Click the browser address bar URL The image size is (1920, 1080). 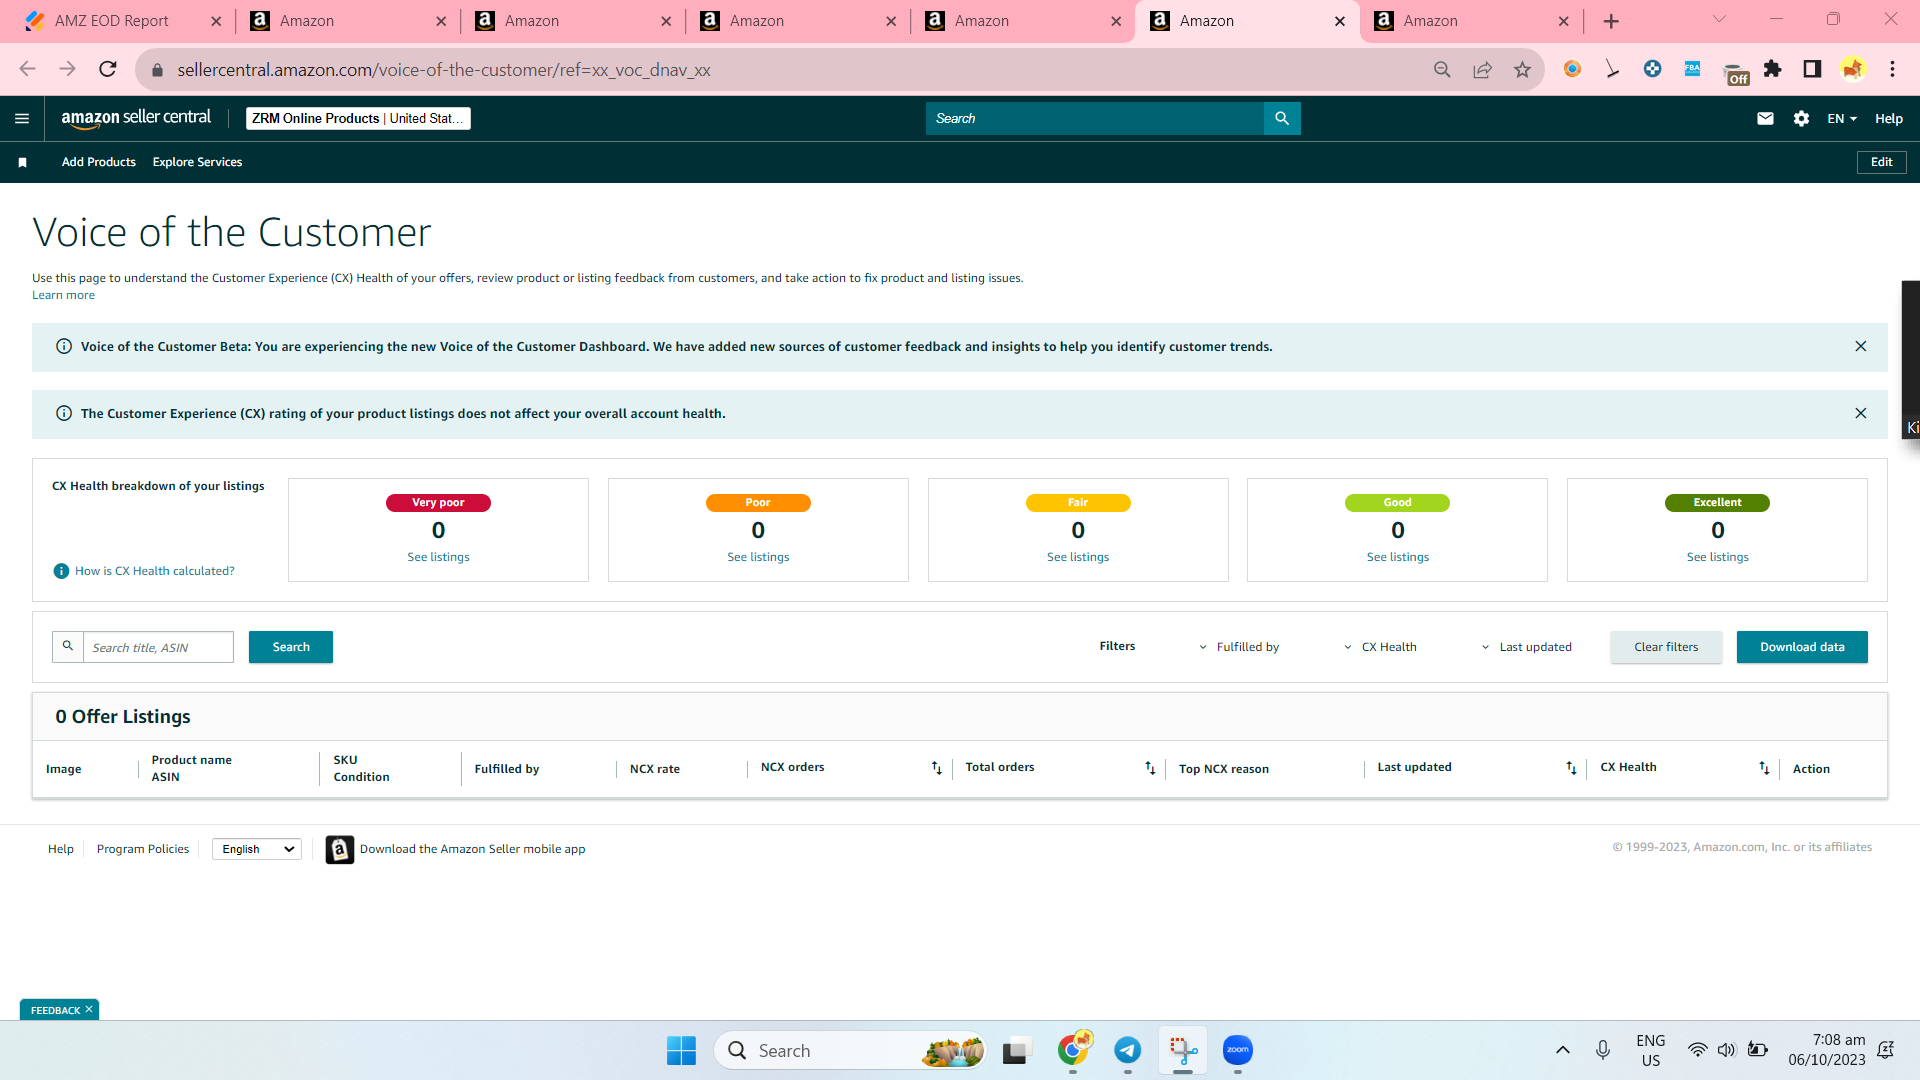444,70
